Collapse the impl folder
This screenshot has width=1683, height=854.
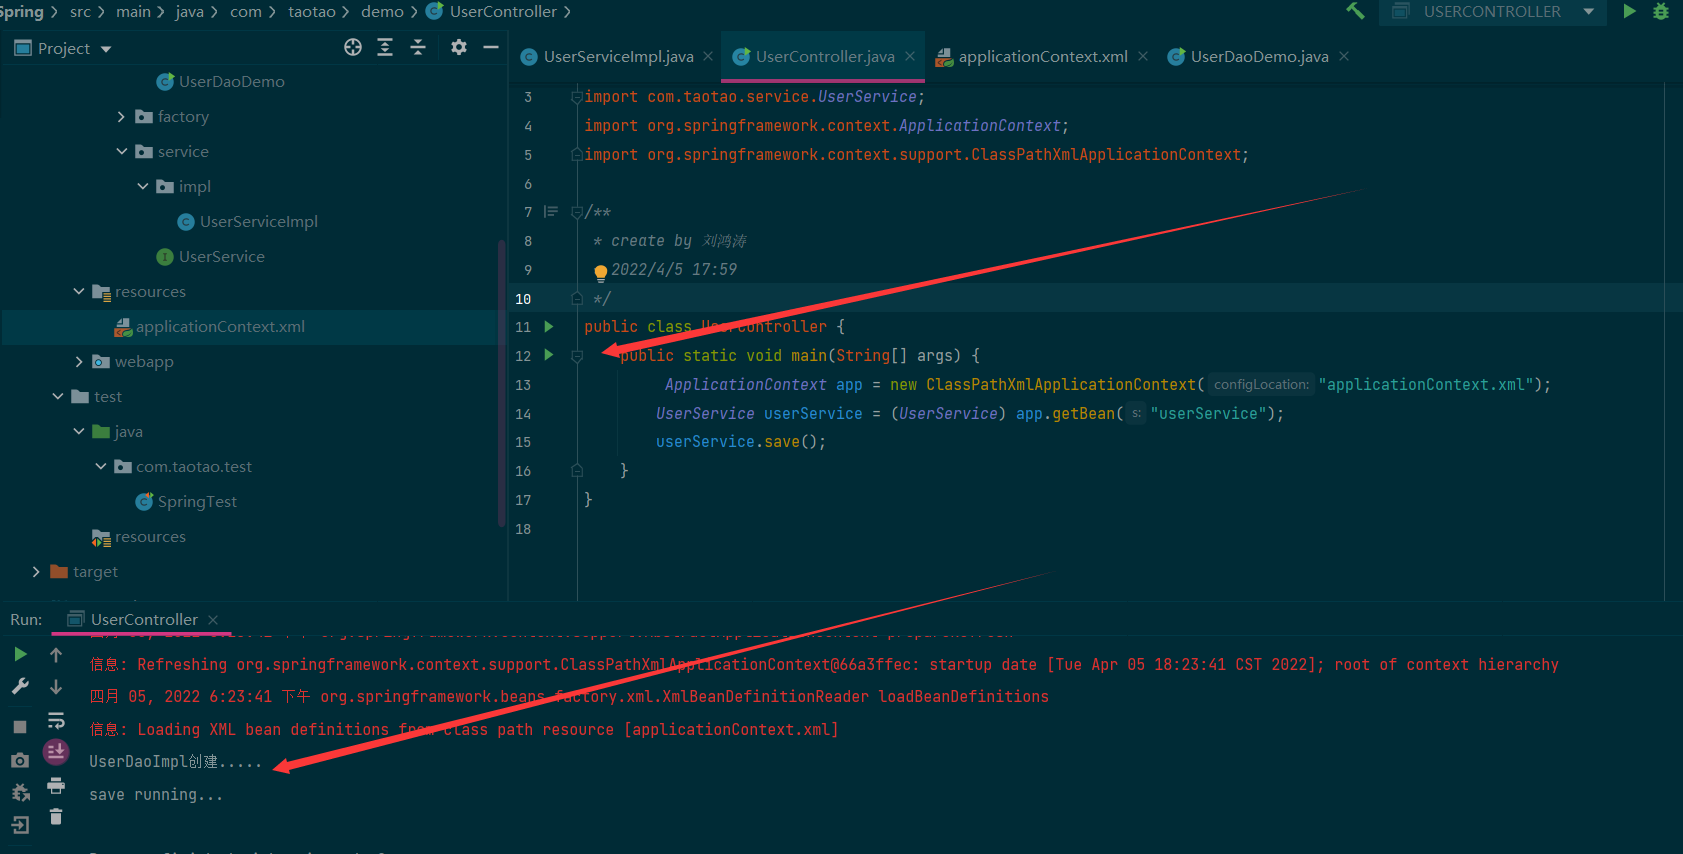tap(143, 187)
